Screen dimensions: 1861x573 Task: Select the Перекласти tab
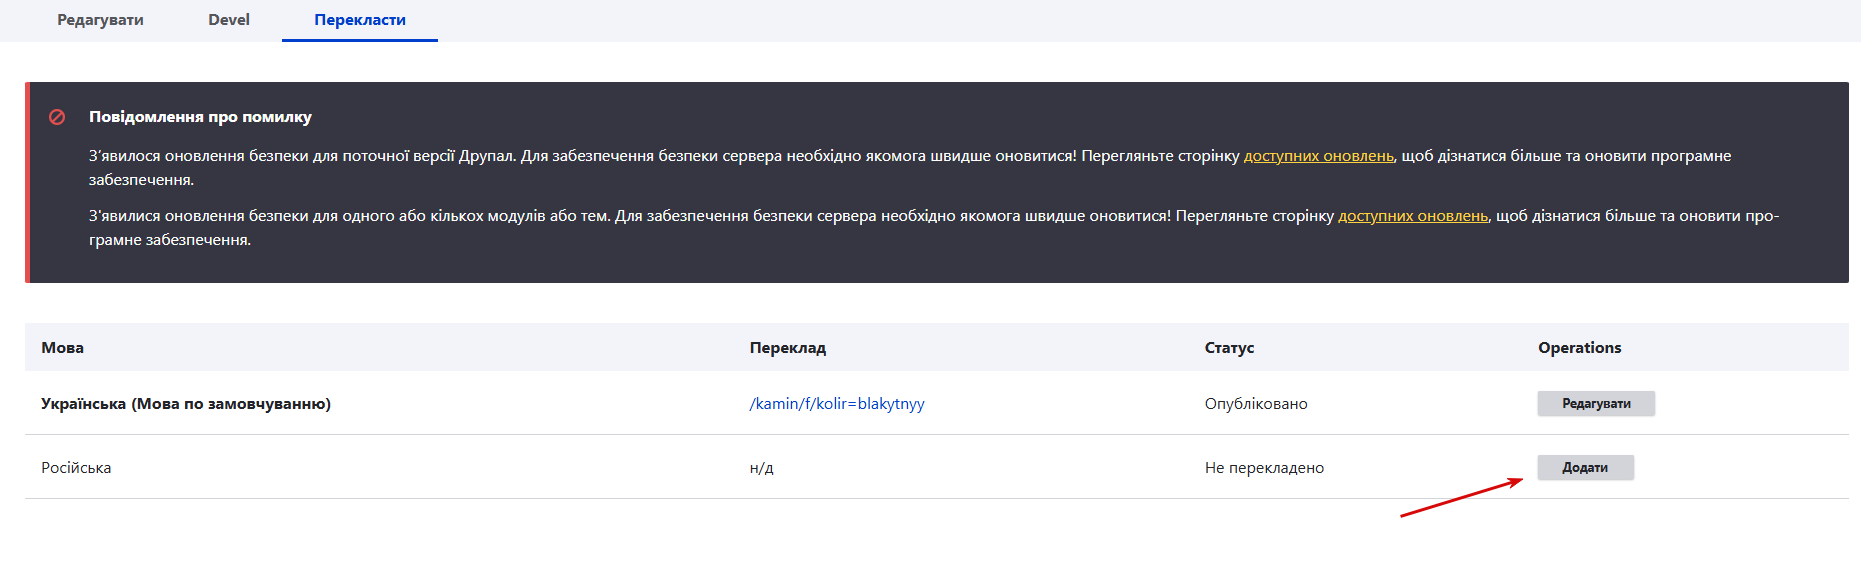coord(360,20)
